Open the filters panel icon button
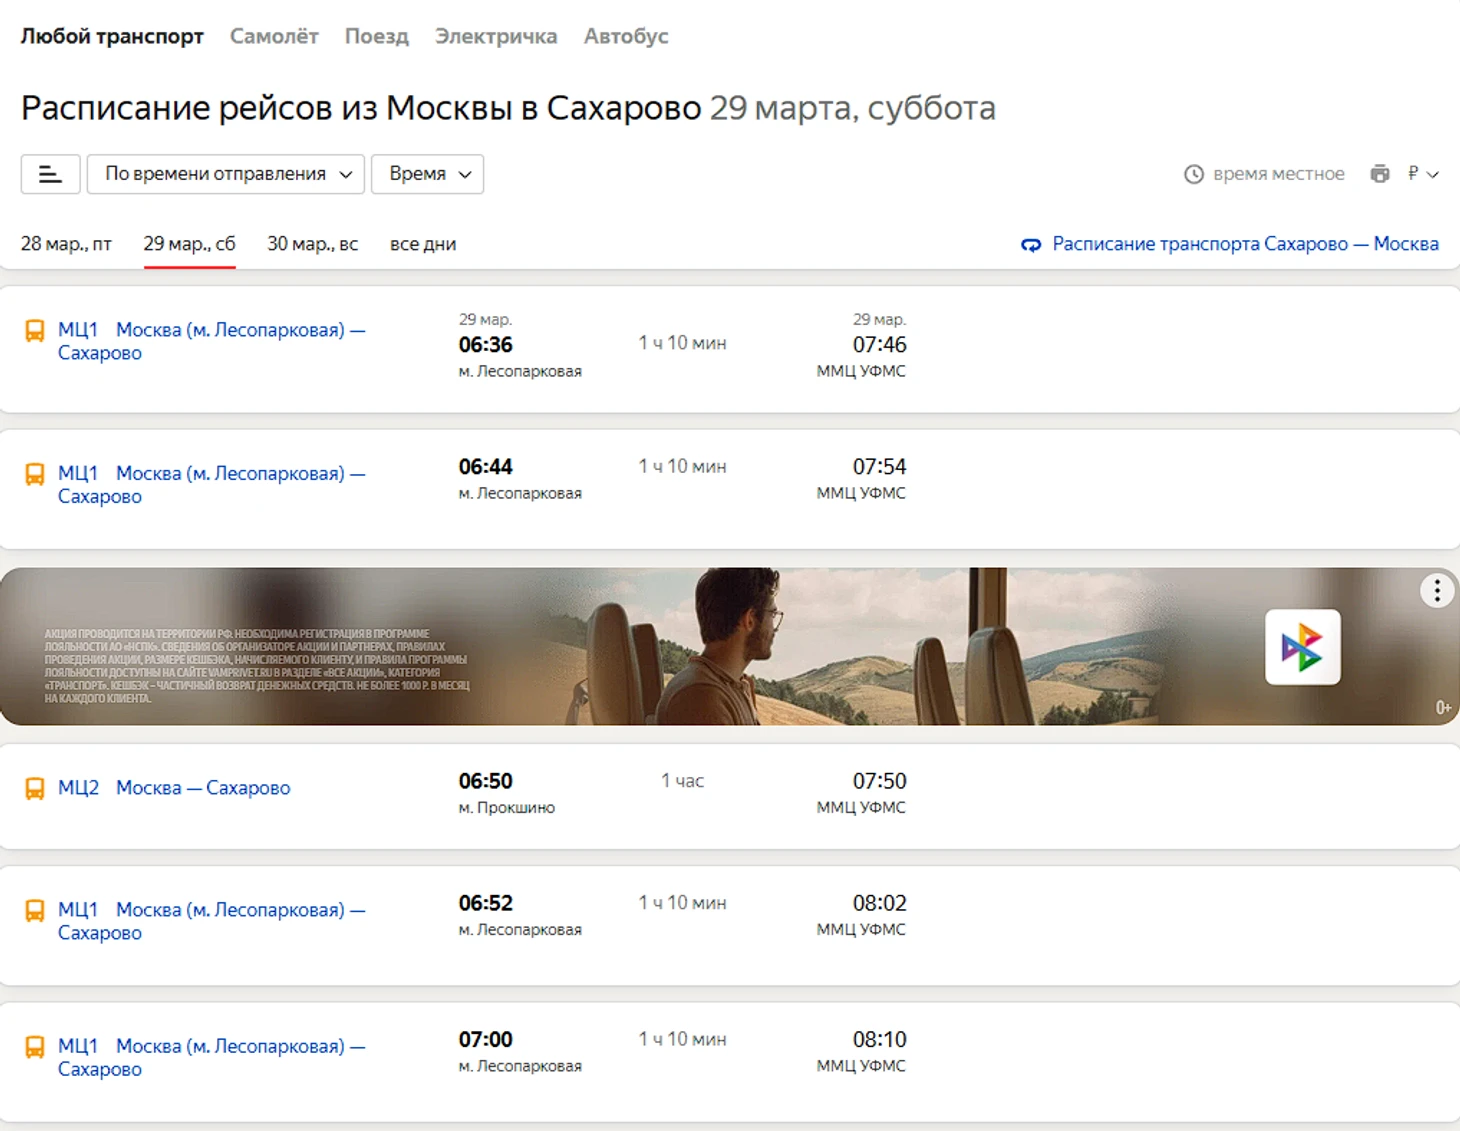1460x1131 pixels. click(x=50, y=174)
